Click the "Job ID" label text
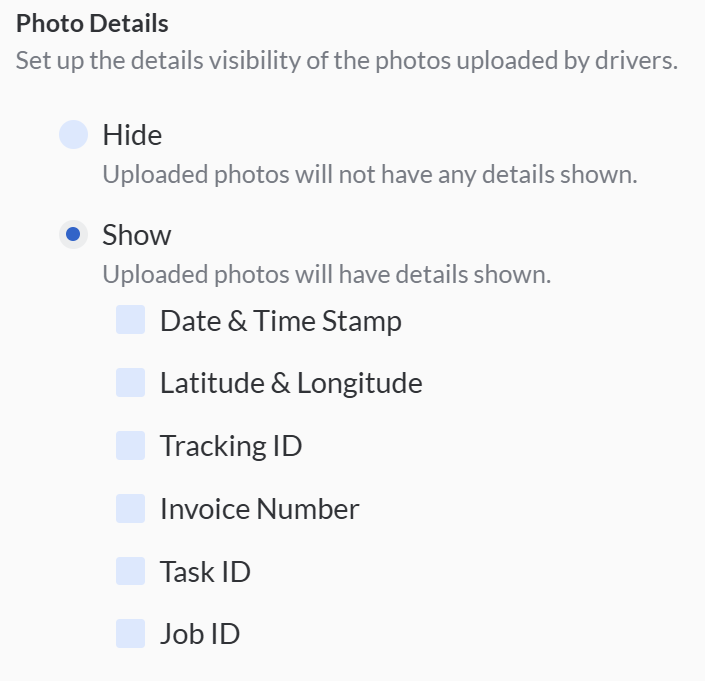705x681 pixels. [200, 634]
